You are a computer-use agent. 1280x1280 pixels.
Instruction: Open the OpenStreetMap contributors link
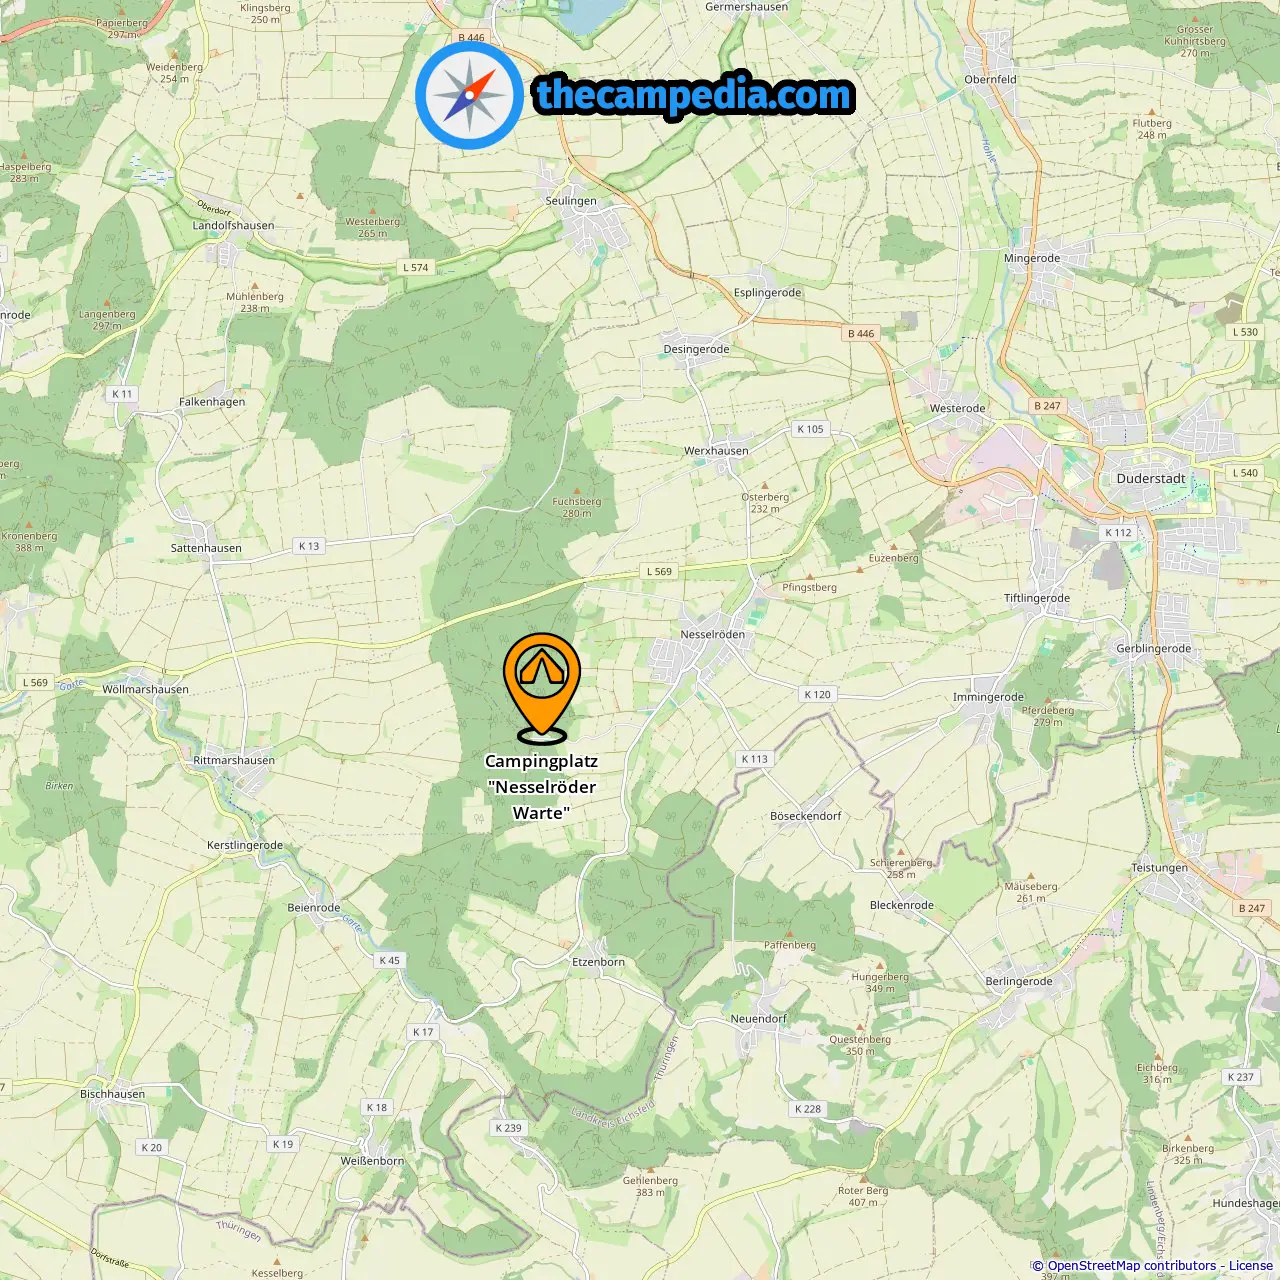pos(1132,1265)
